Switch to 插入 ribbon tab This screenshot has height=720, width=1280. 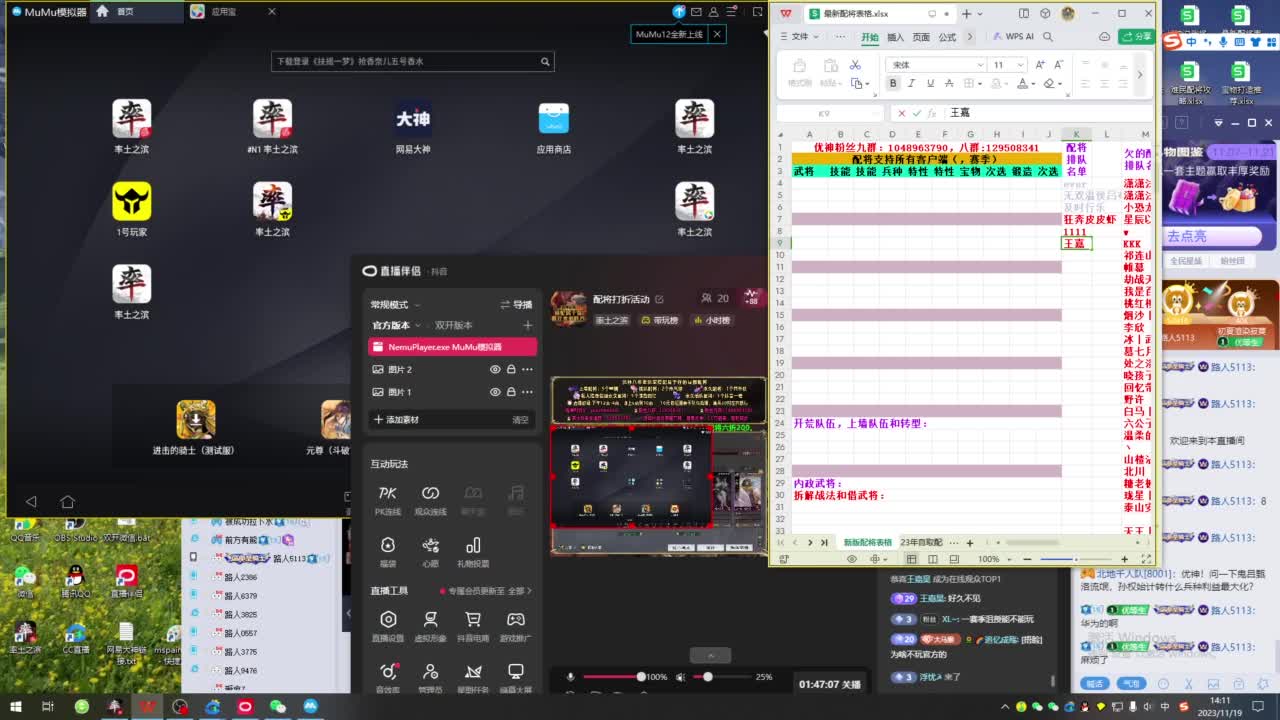(895, 37)
